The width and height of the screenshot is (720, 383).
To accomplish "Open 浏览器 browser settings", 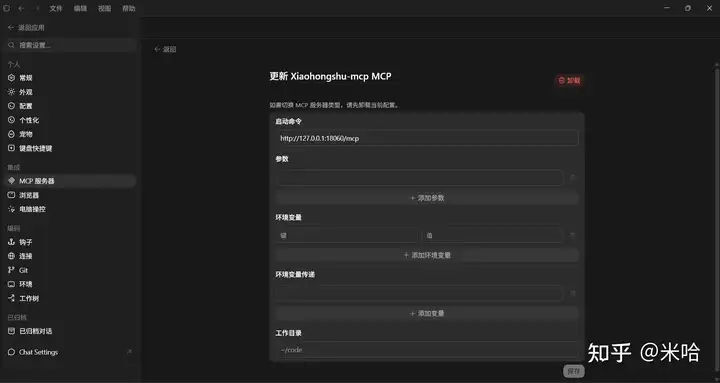I will point(70,195).
